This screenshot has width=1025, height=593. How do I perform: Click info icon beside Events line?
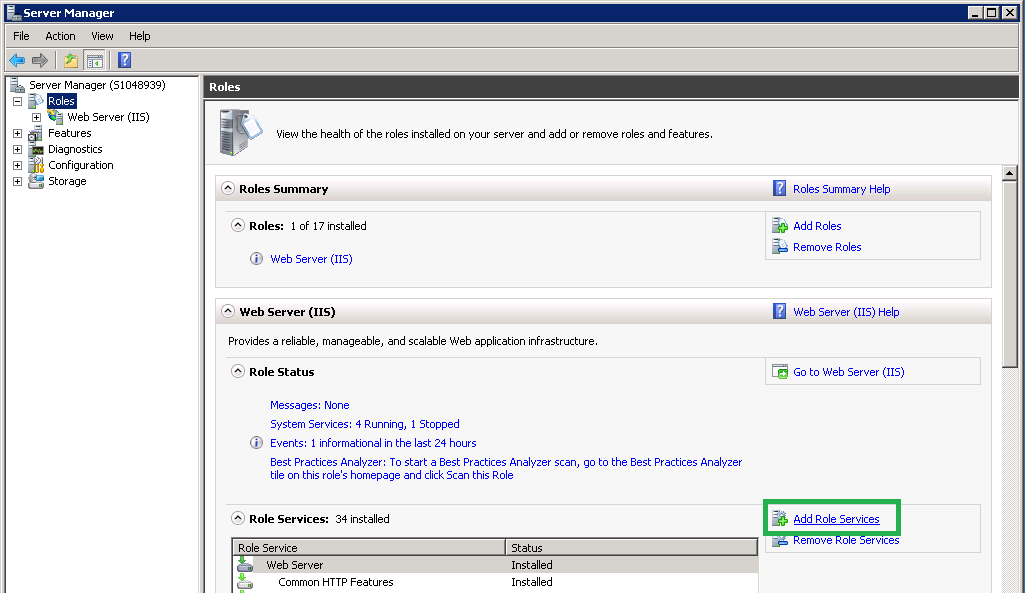tap(256, 443)
